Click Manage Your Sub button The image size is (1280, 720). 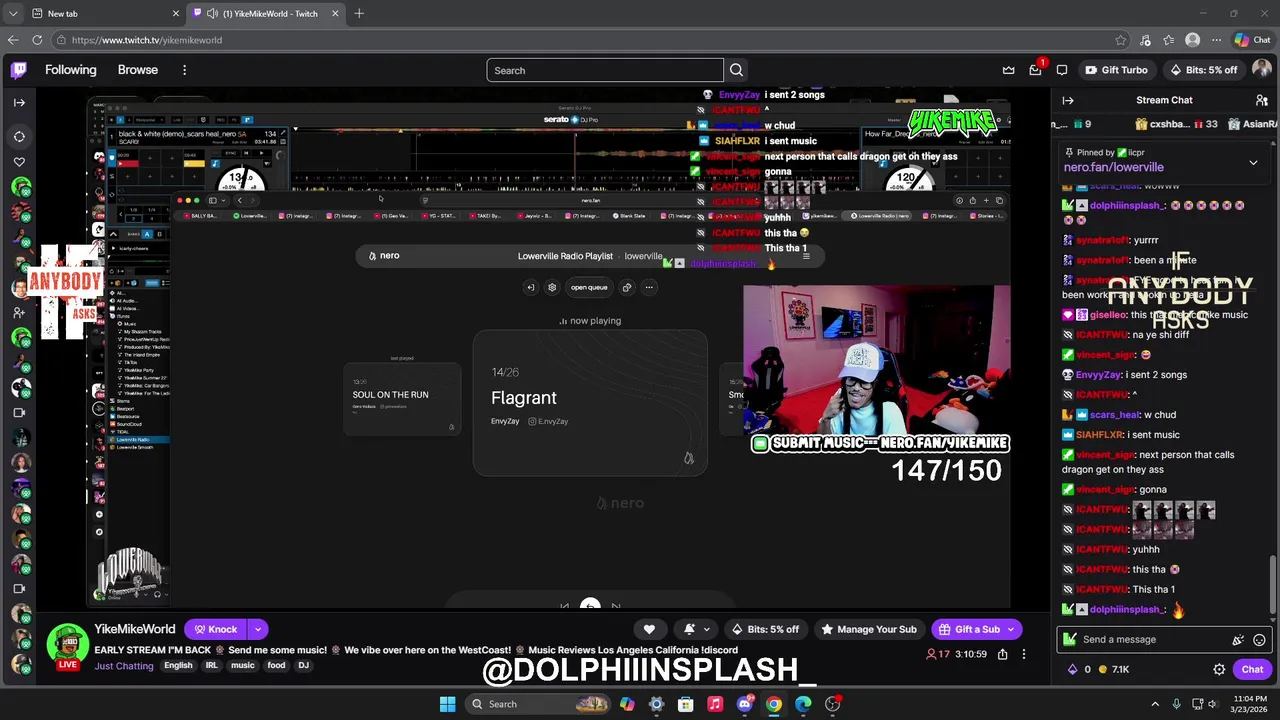(868, 629)
